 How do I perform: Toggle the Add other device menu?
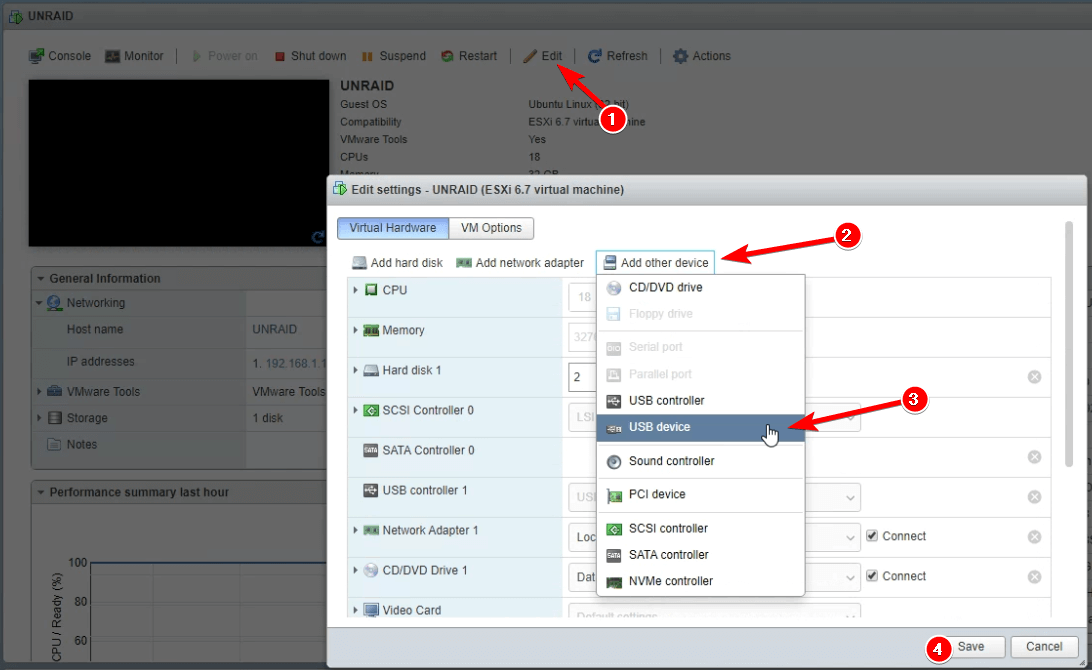click(655, 263)
